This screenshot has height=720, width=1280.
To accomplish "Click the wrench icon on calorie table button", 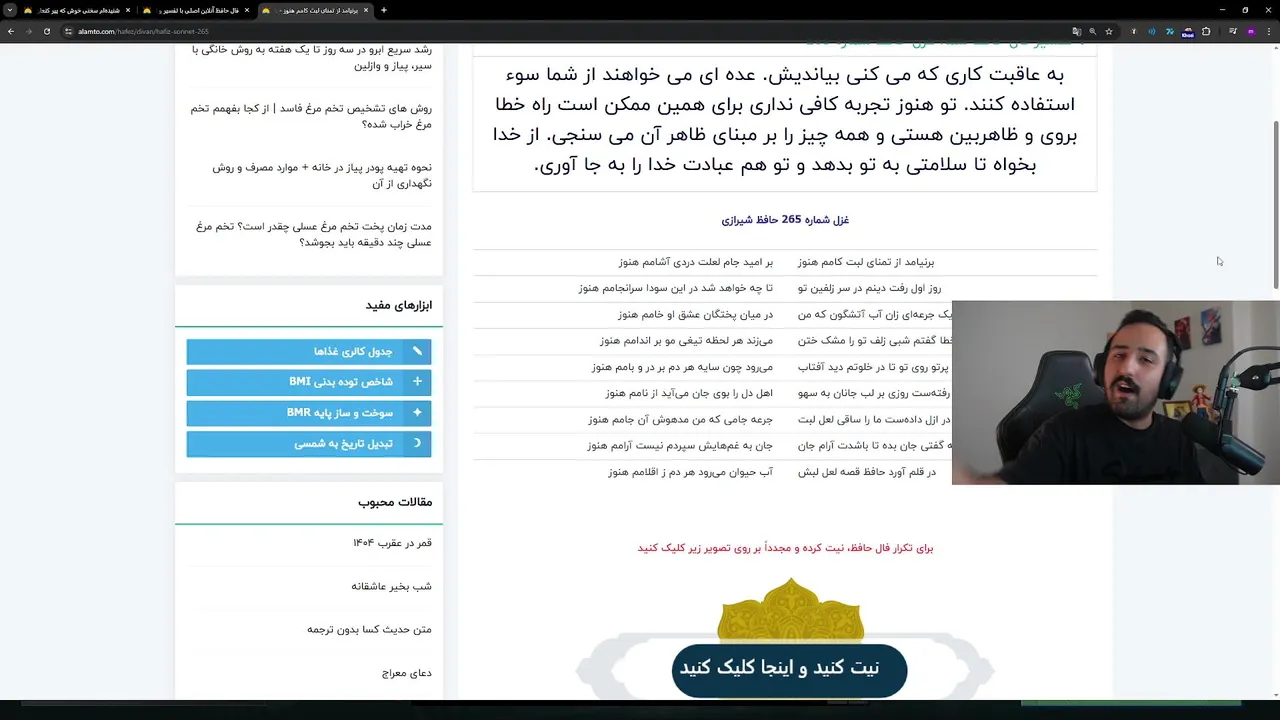I will (x=417, y=351).
